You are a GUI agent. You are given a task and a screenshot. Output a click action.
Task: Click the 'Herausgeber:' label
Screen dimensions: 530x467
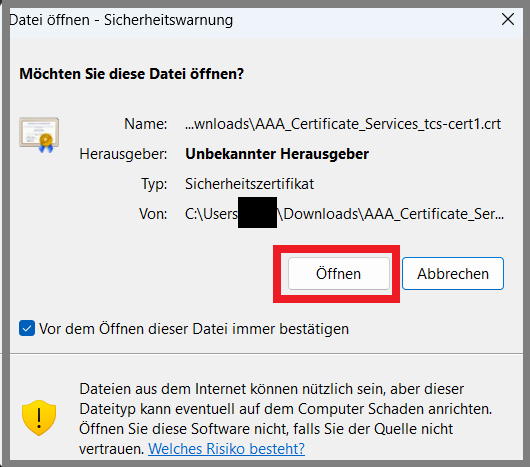(123, 154)
